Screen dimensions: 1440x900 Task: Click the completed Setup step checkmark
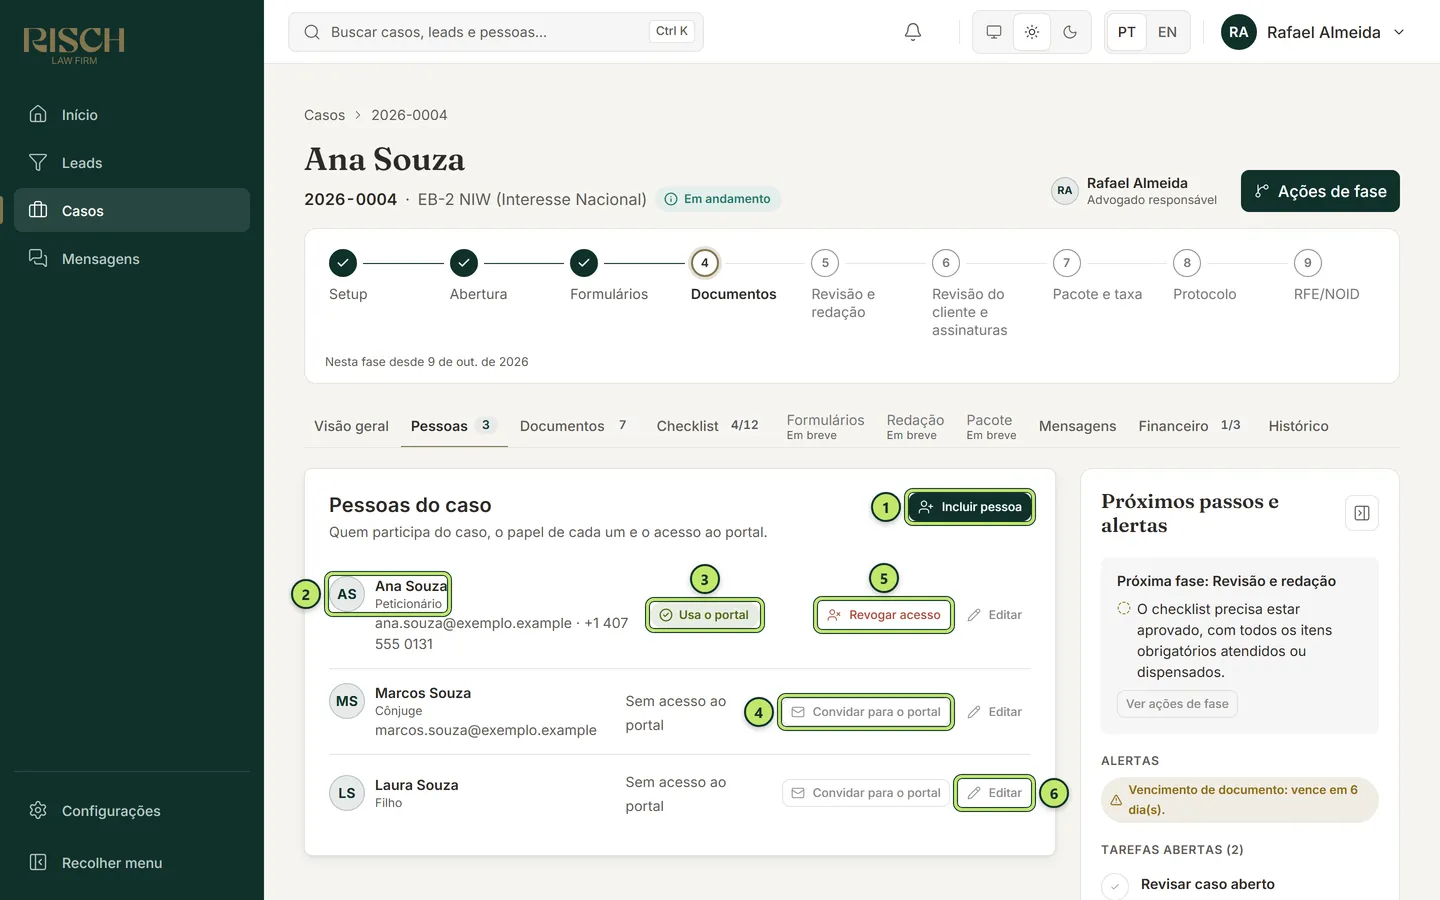tap(343, 263)
